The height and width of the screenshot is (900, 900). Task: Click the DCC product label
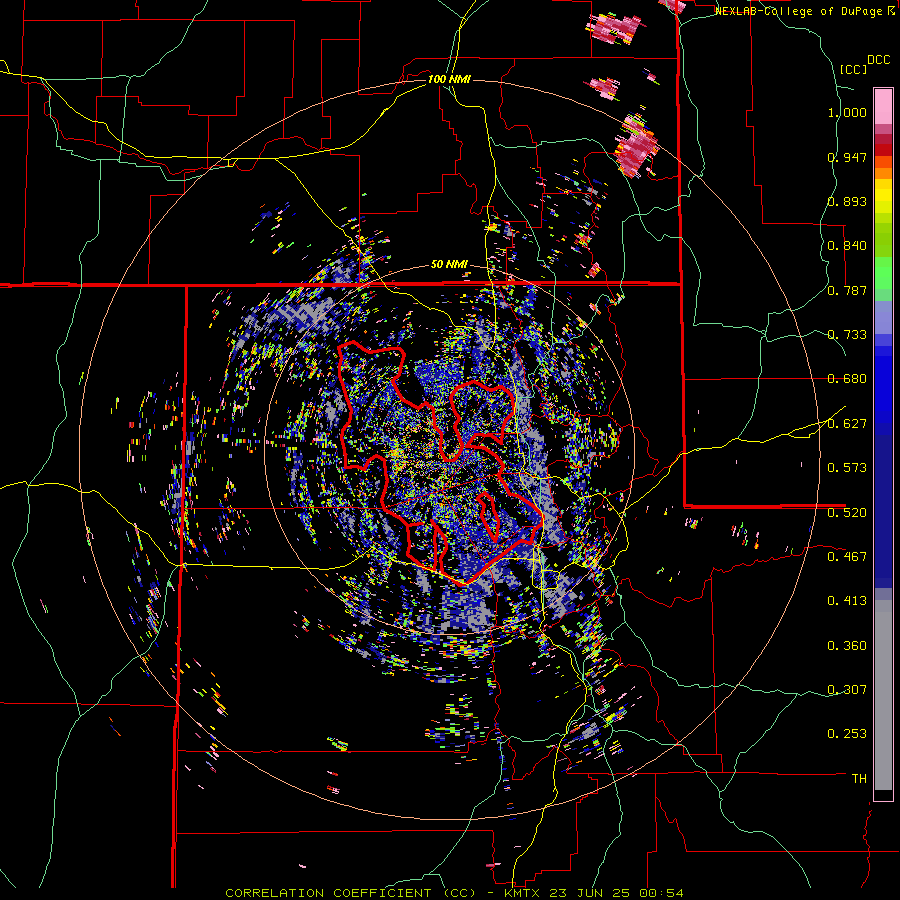[x=878, y=60]
